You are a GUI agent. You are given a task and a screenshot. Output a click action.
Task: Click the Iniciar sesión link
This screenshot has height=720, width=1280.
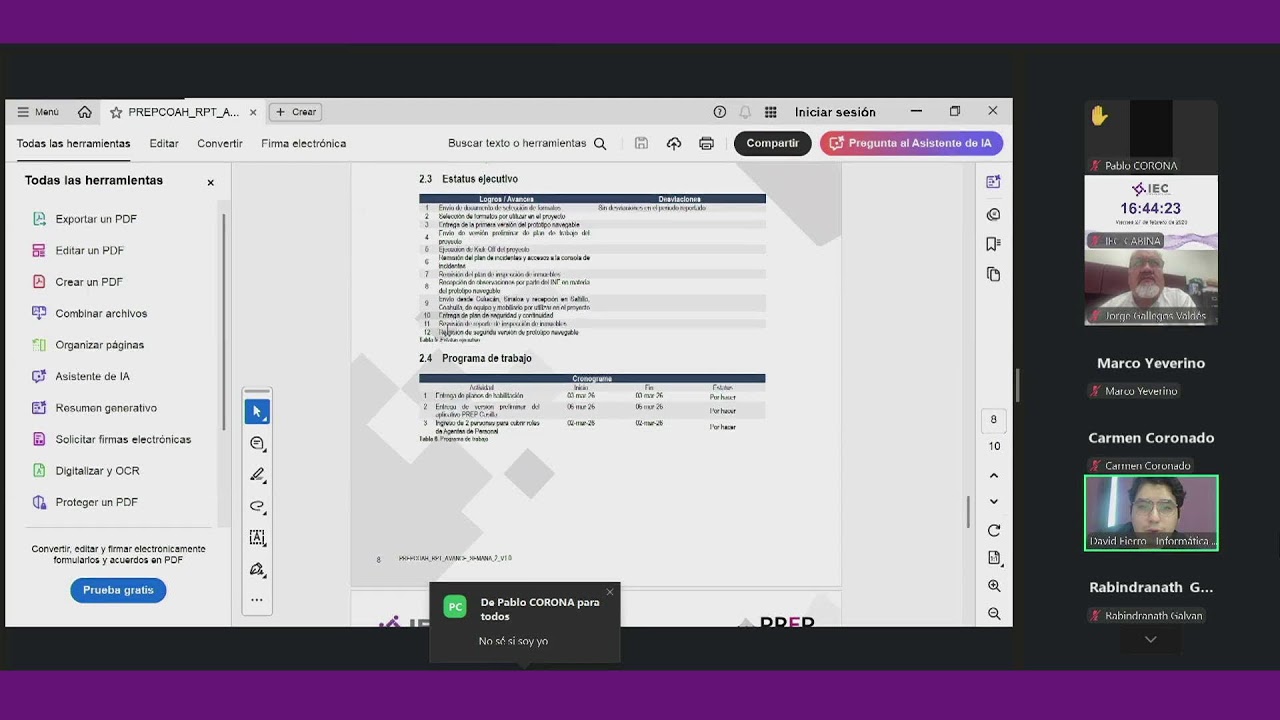click(x=835, y=112)
